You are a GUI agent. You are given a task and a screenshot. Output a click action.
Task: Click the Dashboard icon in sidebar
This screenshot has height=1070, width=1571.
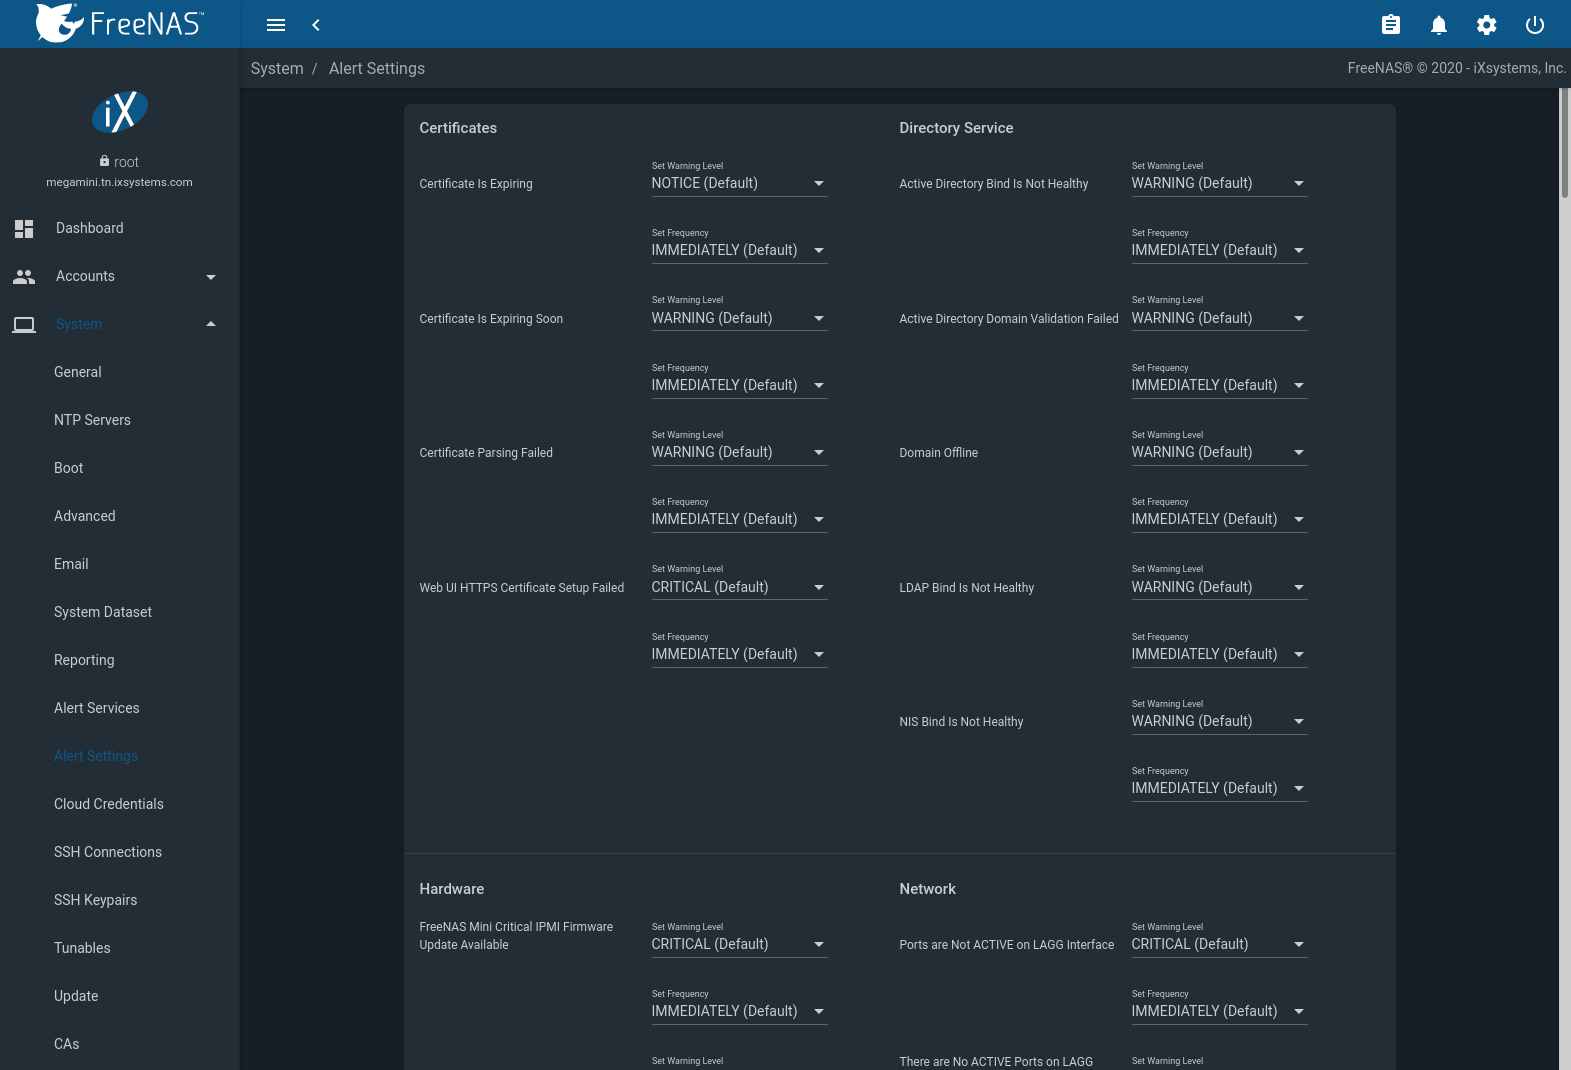[x=24, y=229]
